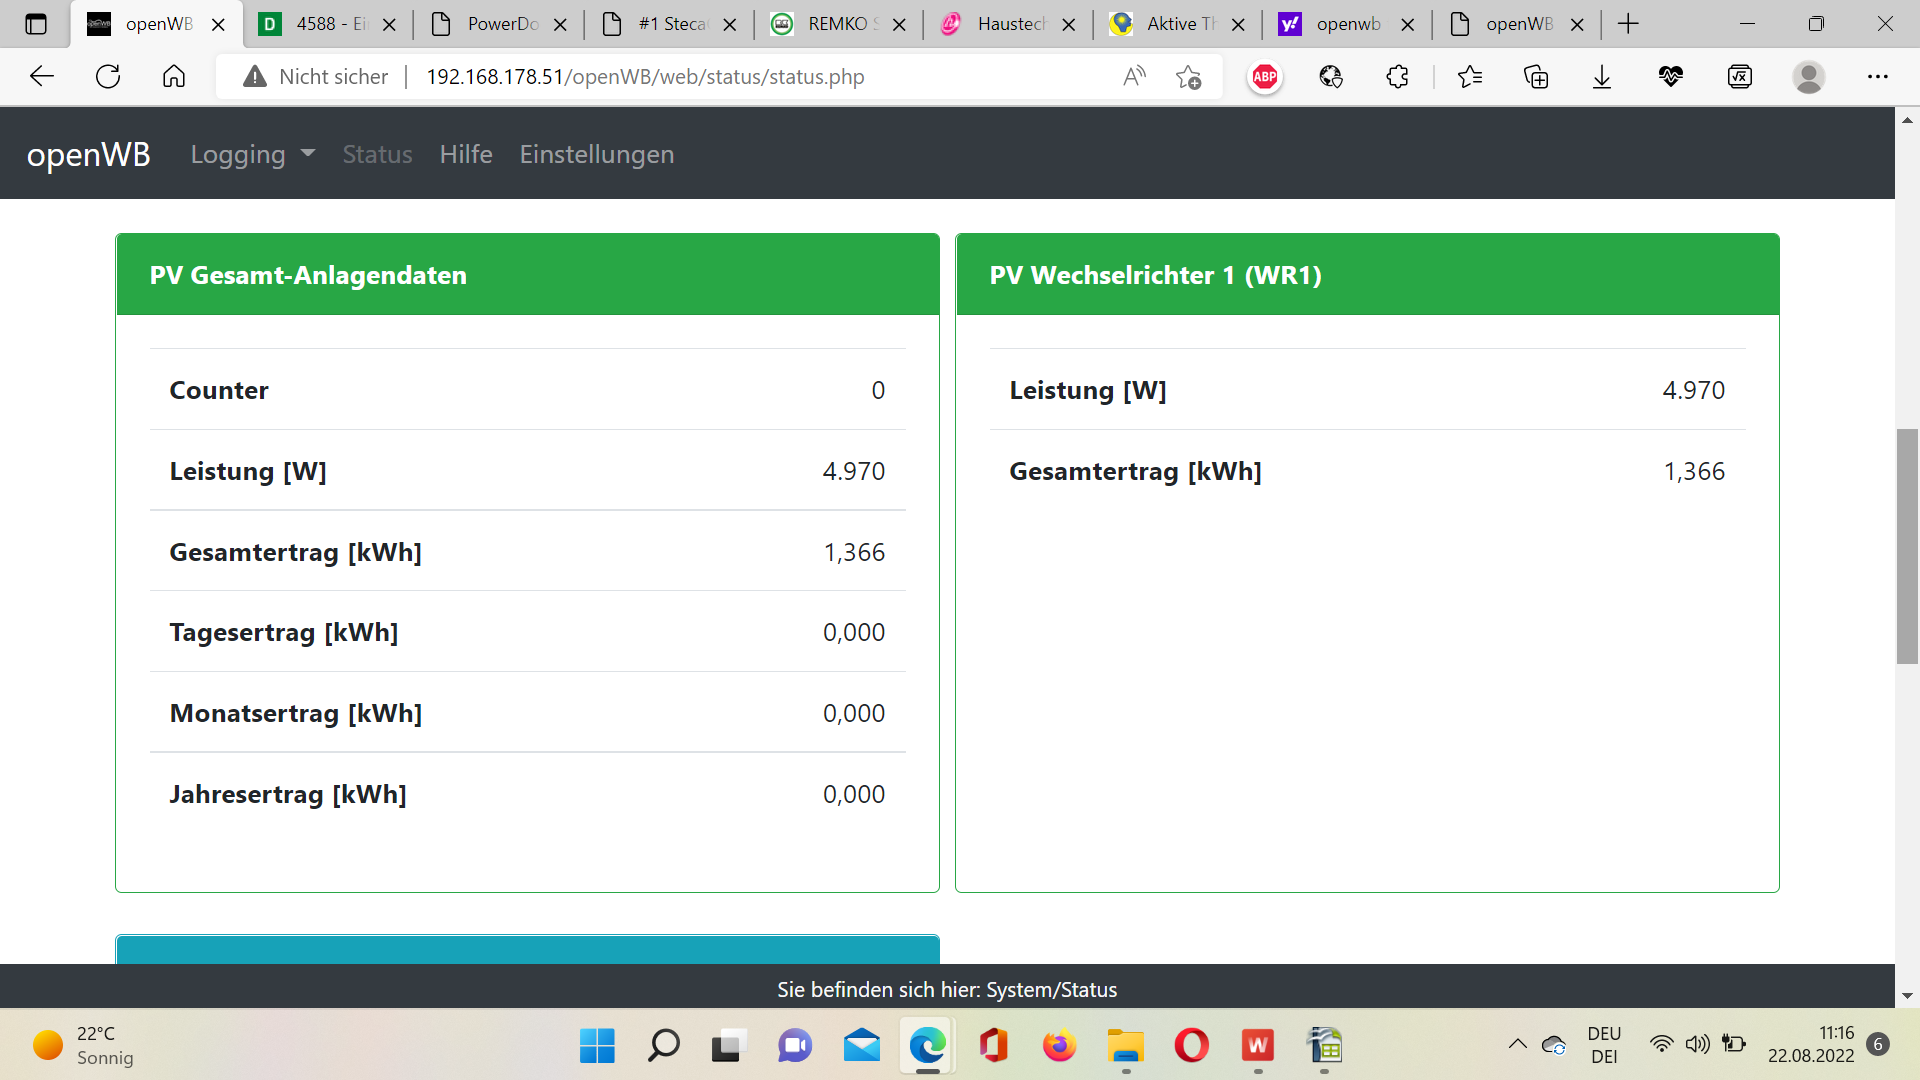Open the Hilfe menu item
The width and height of the screenshot is (1920, 1080).
click(x=466, y=154)
